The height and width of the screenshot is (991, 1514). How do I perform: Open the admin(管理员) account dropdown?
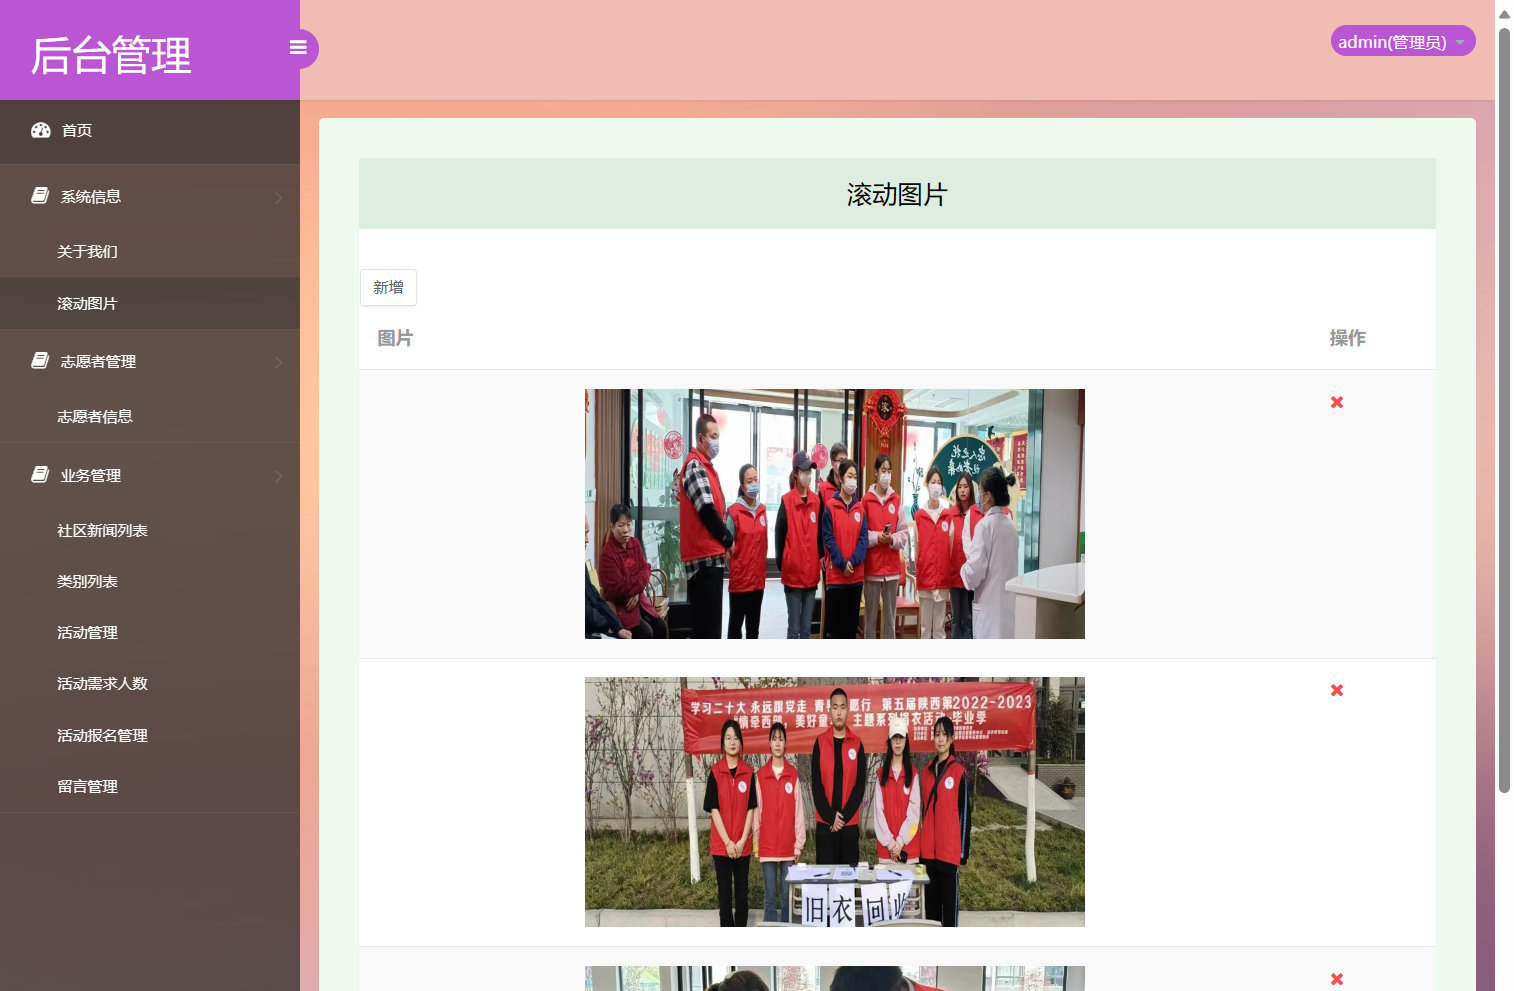pos(1402,41)
